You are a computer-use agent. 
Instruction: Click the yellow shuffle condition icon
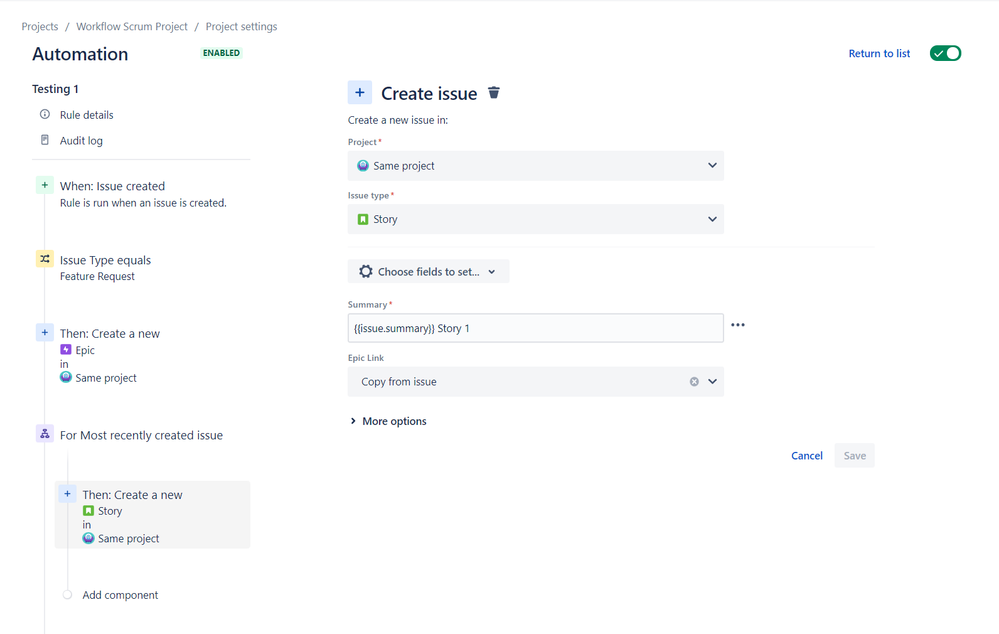[45, 259]
